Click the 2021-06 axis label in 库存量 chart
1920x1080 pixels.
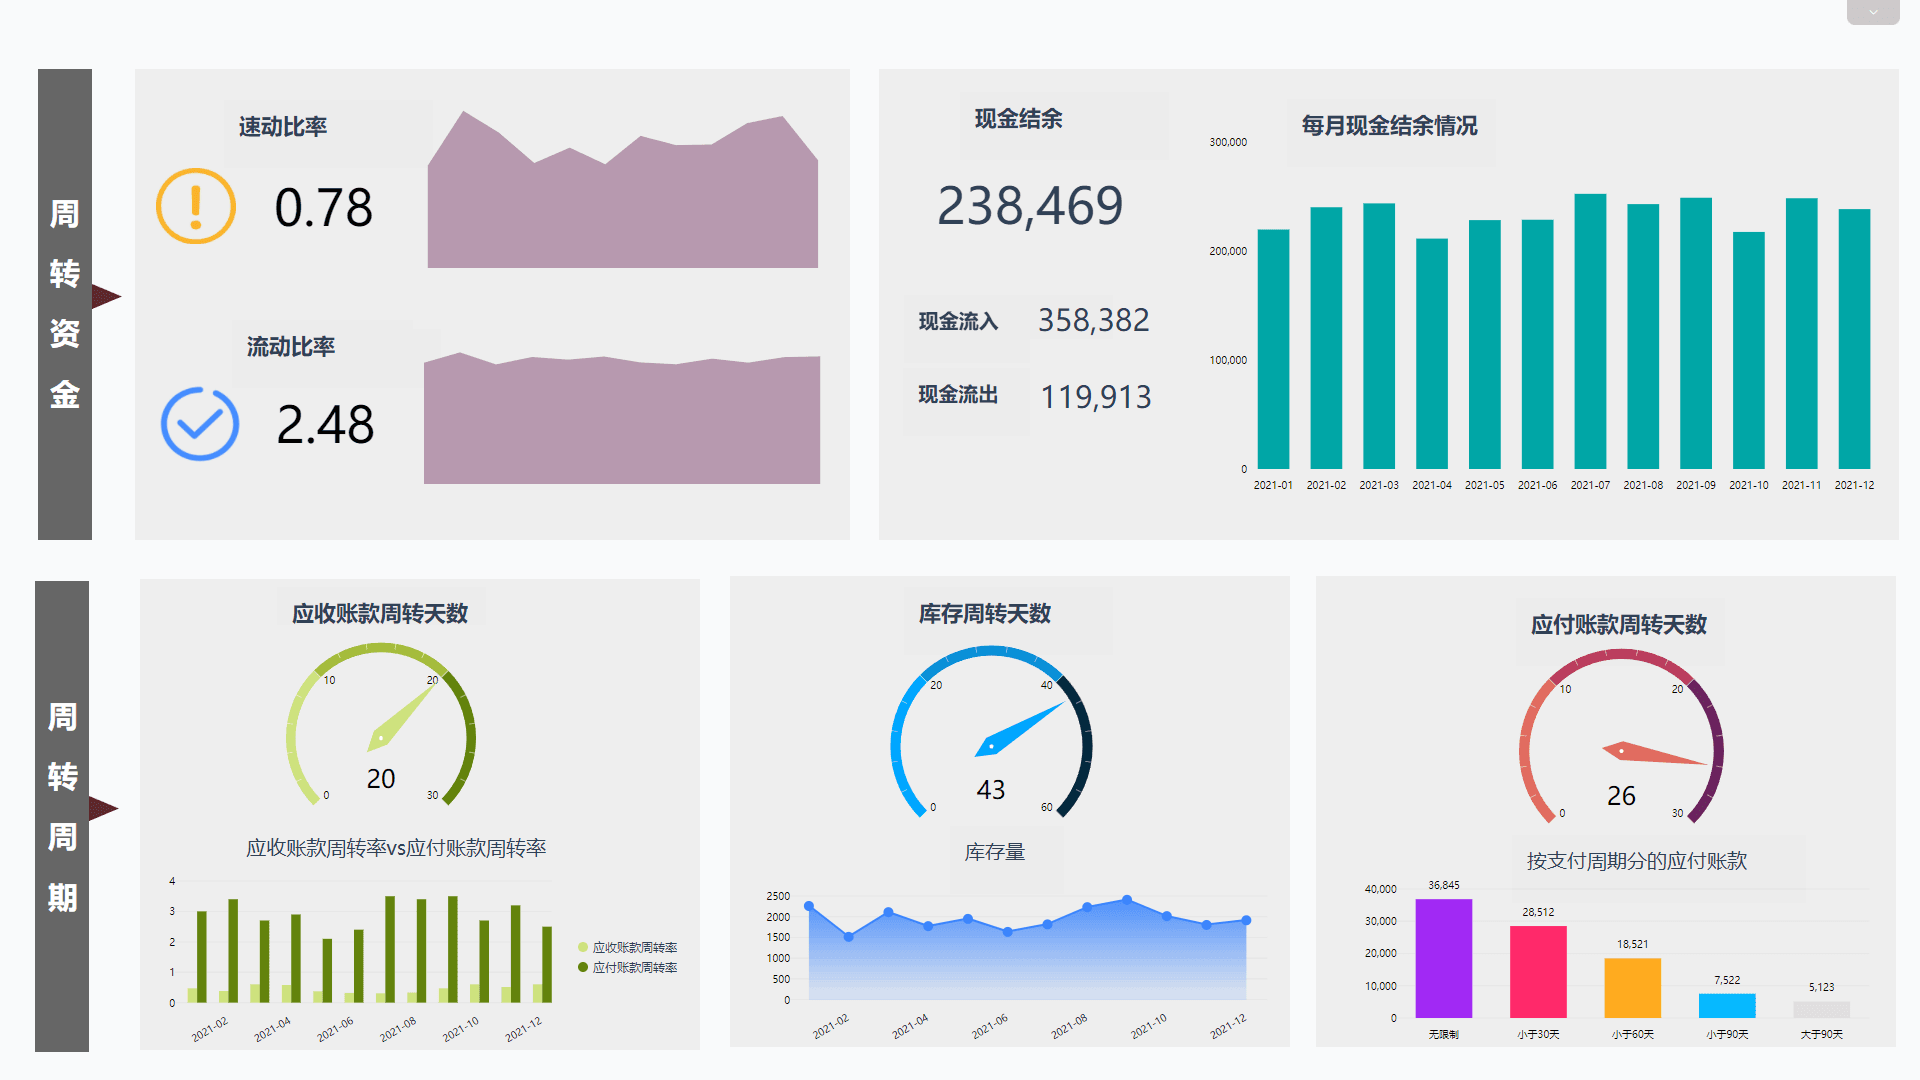tap(989, 1026)
